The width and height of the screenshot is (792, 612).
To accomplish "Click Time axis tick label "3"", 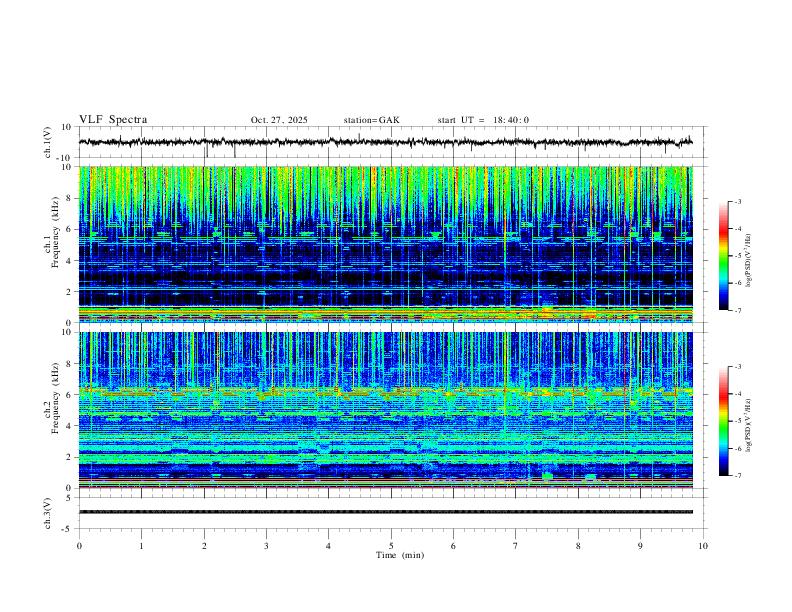I will tap(266, 546).
